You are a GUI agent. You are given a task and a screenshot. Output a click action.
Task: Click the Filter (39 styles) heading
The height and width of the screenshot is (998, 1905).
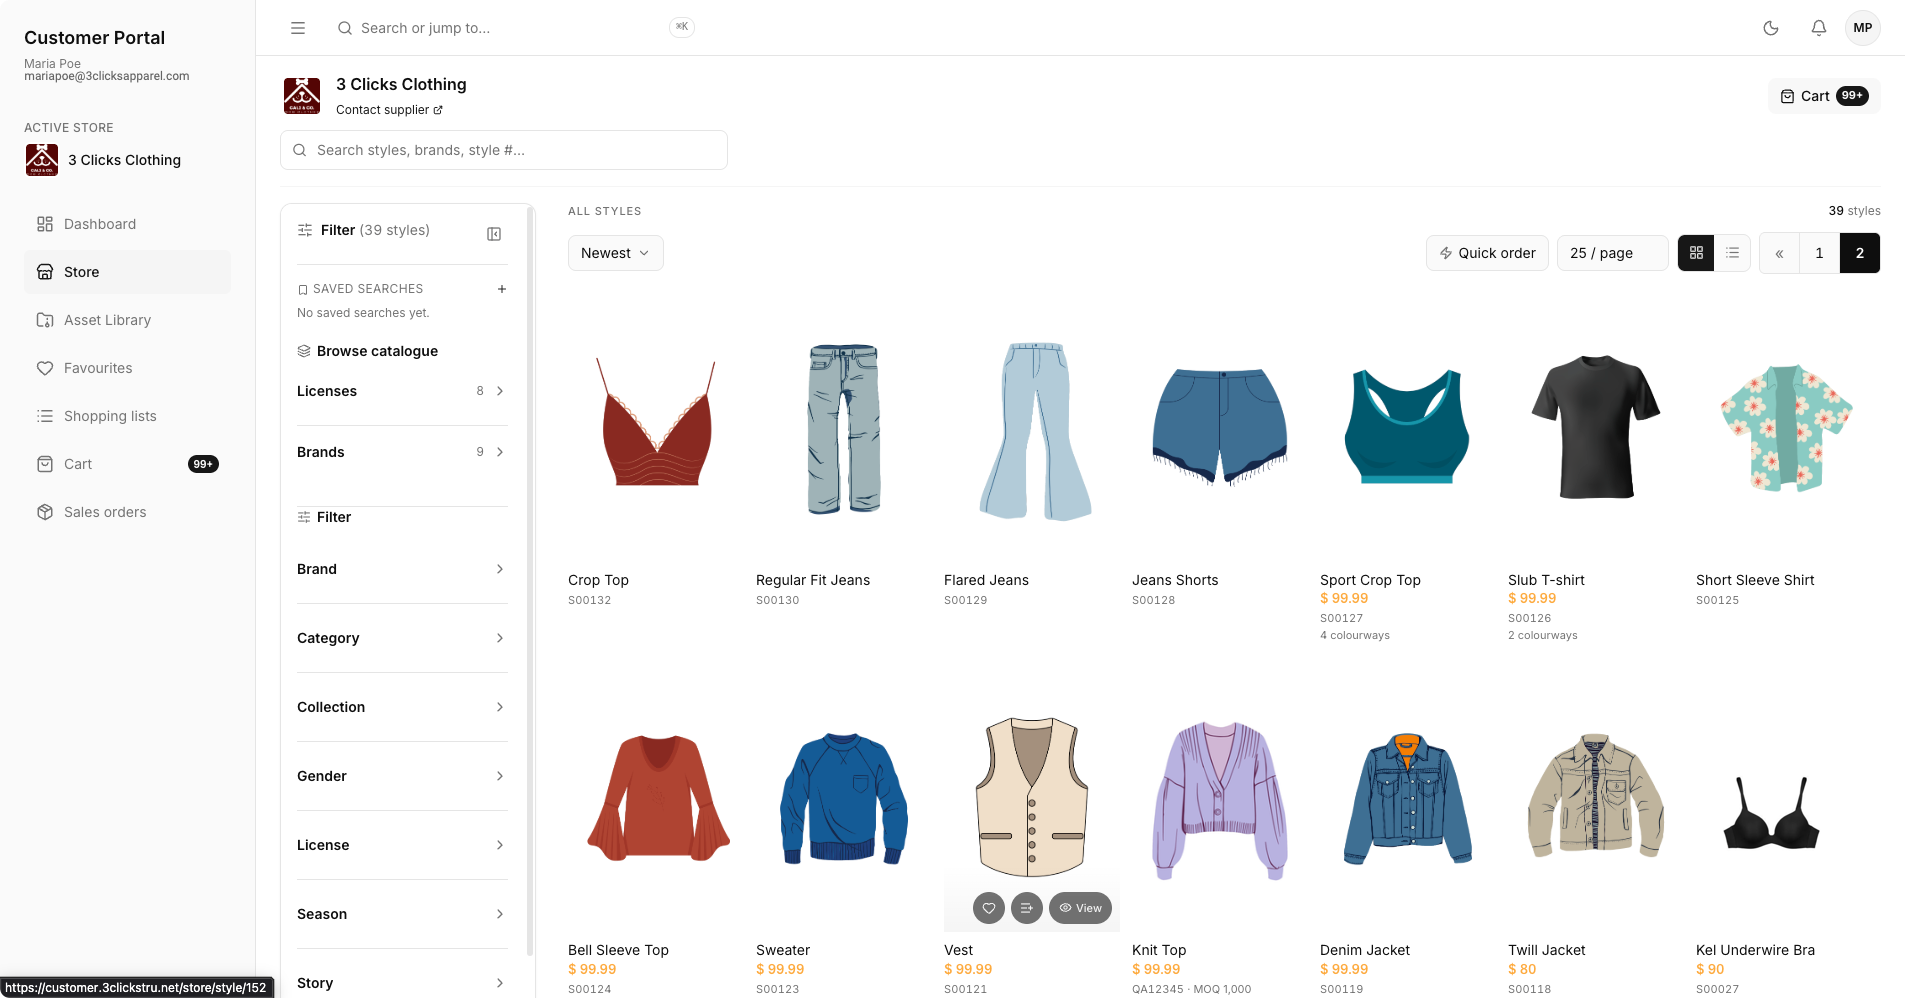tap(375, 230)
